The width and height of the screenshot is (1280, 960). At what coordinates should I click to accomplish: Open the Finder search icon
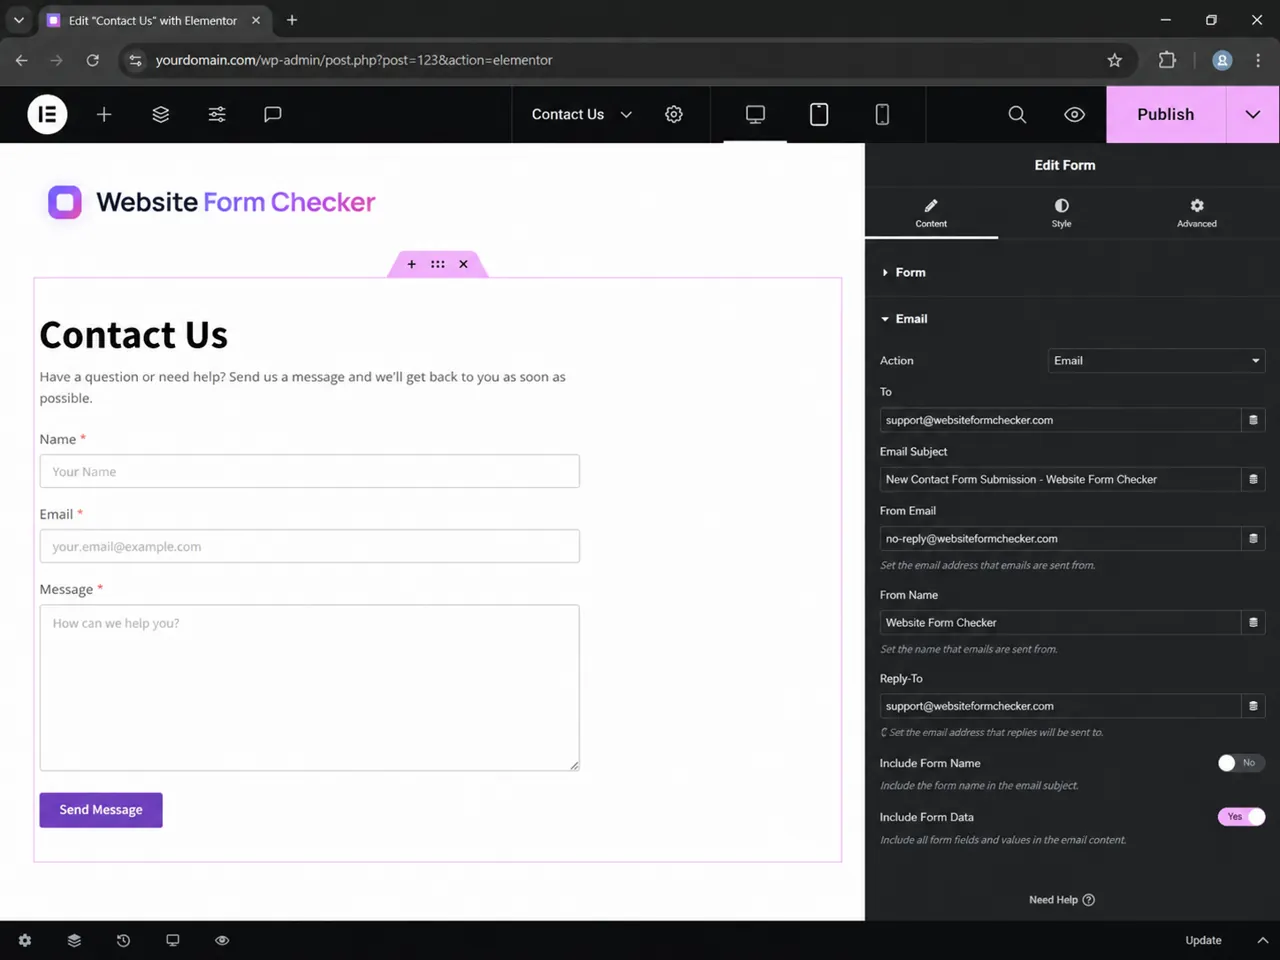(1017, 114)
